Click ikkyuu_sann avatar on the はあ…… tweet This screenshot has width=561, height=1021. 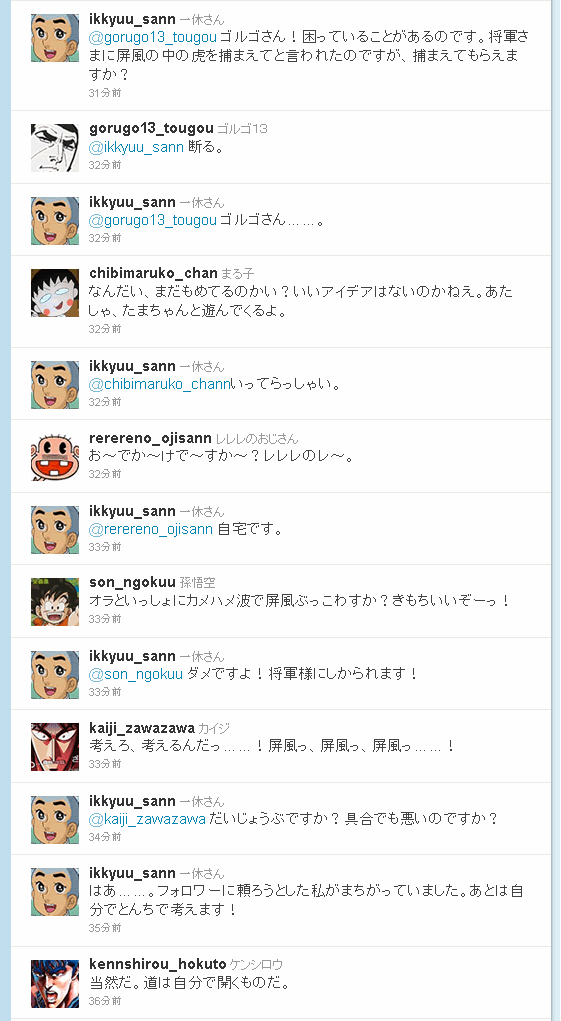click(x=55, y=892)
